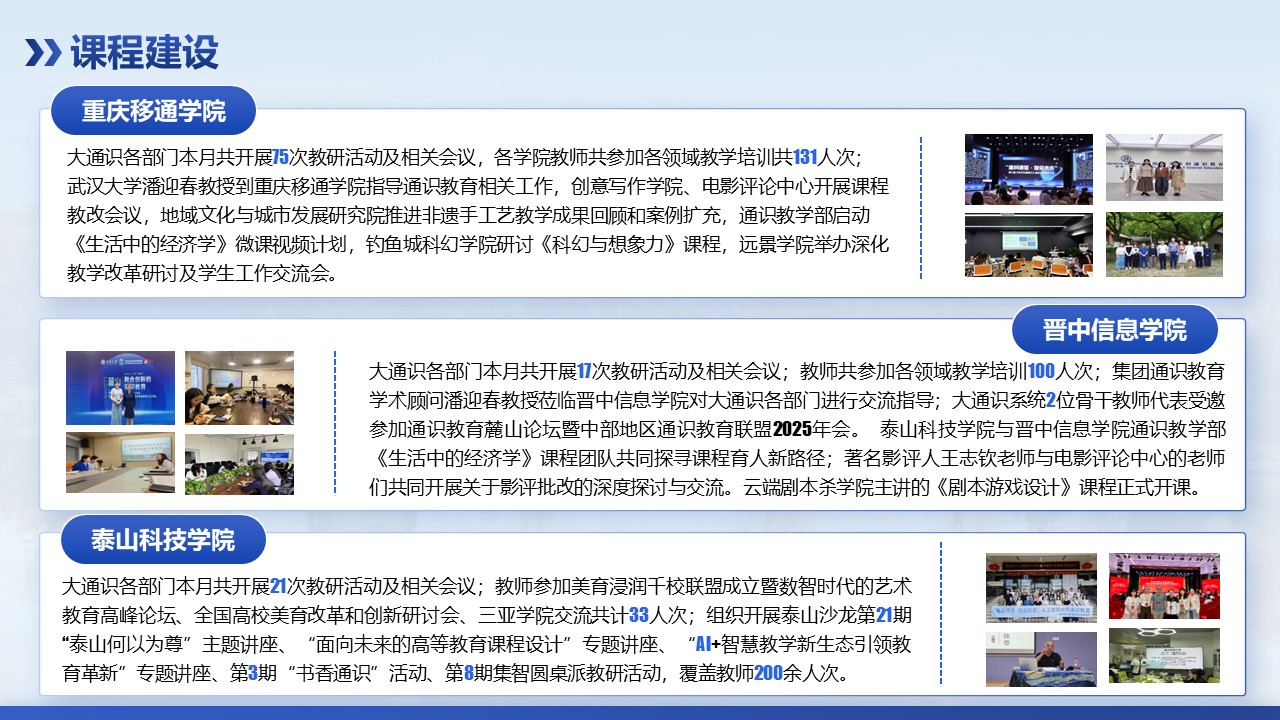This screenshot has width=1280, height=720.
Task: Click the double chevron icon beside 课程建设
Action: [x=43, y=53]
